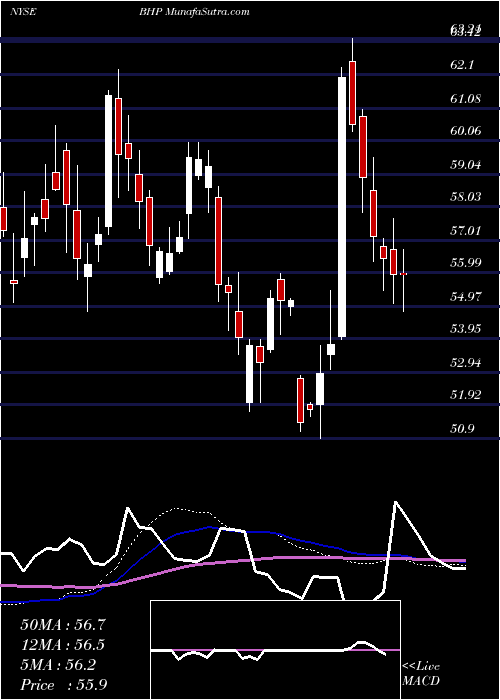Select the 53.95 price level label
The height and width of the screenshot is (700, 500).
[x=466, y=329]
